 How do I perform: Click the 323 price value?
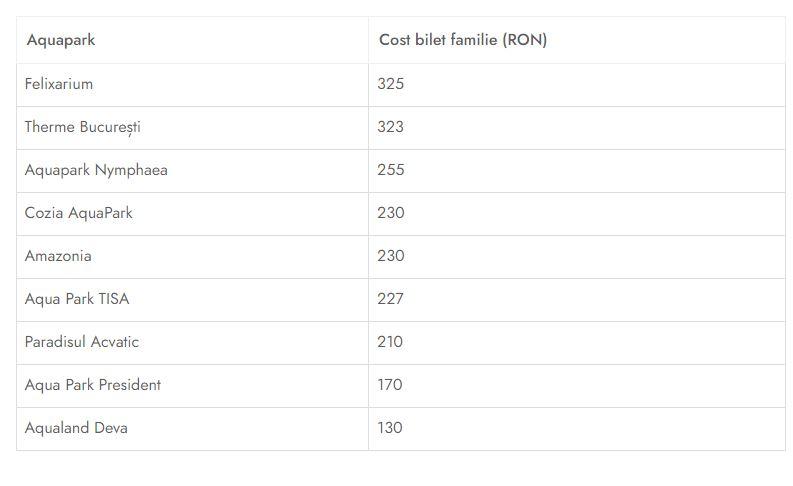point(391,127)
